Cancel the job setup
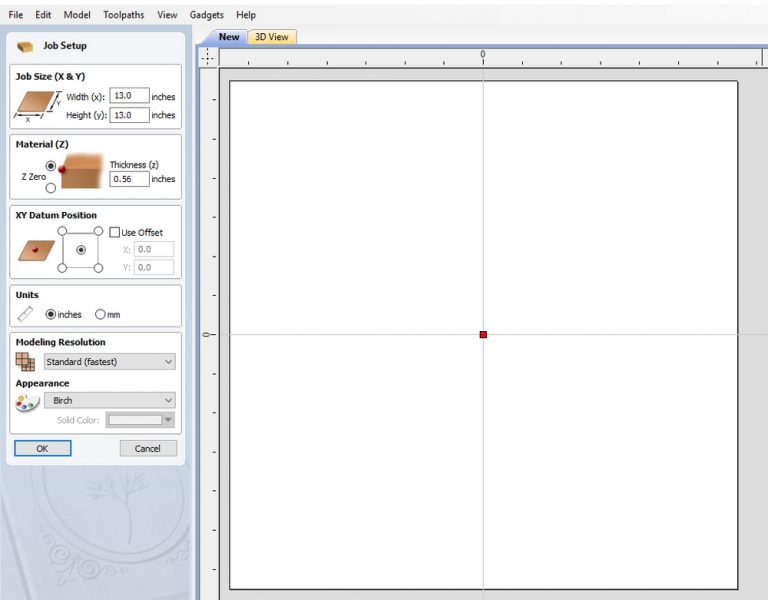 click(x=148, y=448)
